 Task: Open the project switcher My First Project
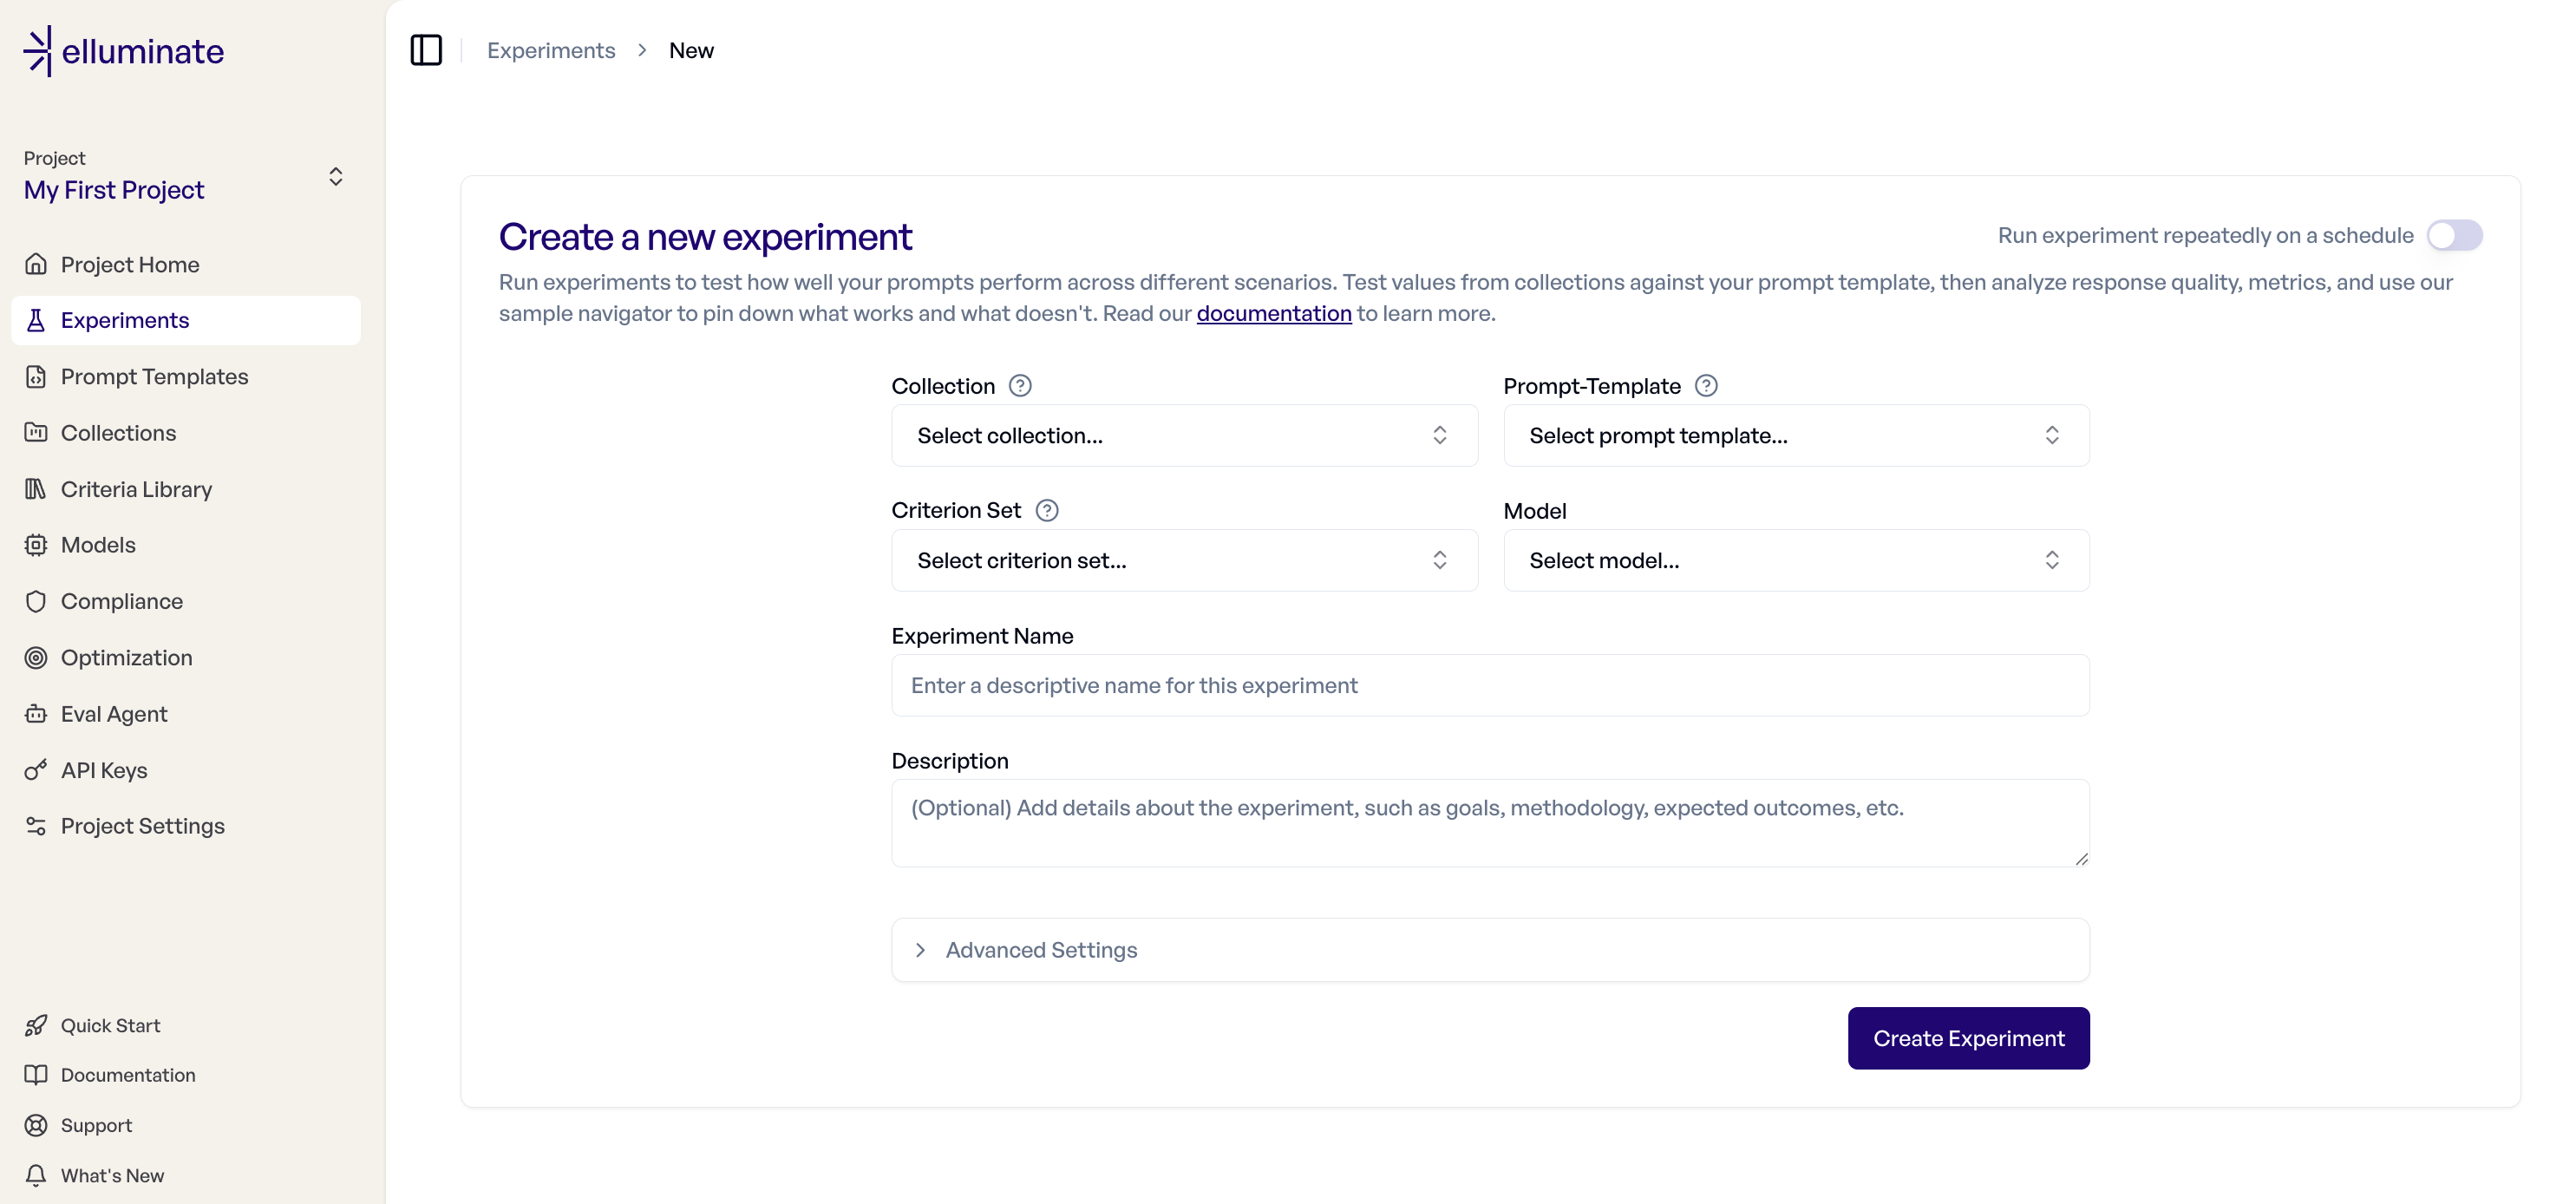(184, 177)
